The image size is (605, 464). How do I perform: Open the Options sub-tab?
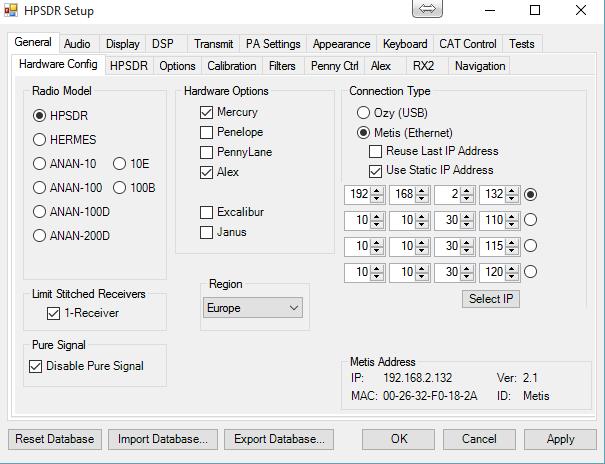tap(177, 66)
